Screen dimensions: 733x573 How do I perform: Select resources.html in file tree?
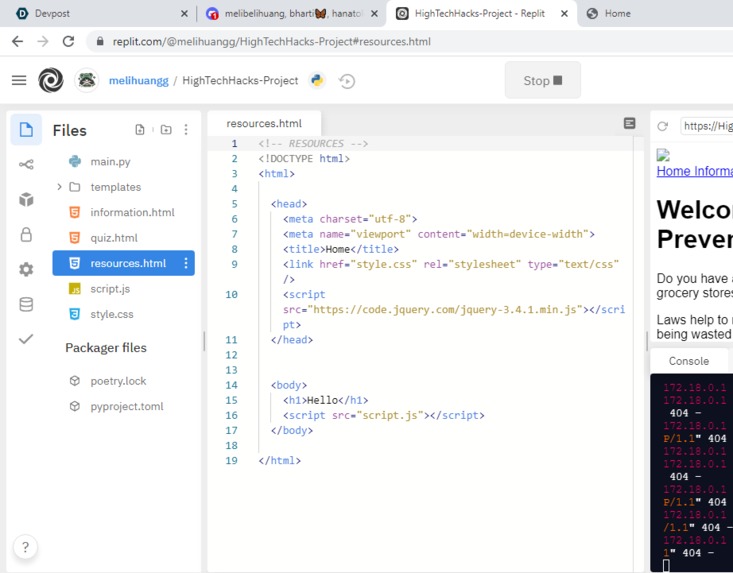pos(123,263)
